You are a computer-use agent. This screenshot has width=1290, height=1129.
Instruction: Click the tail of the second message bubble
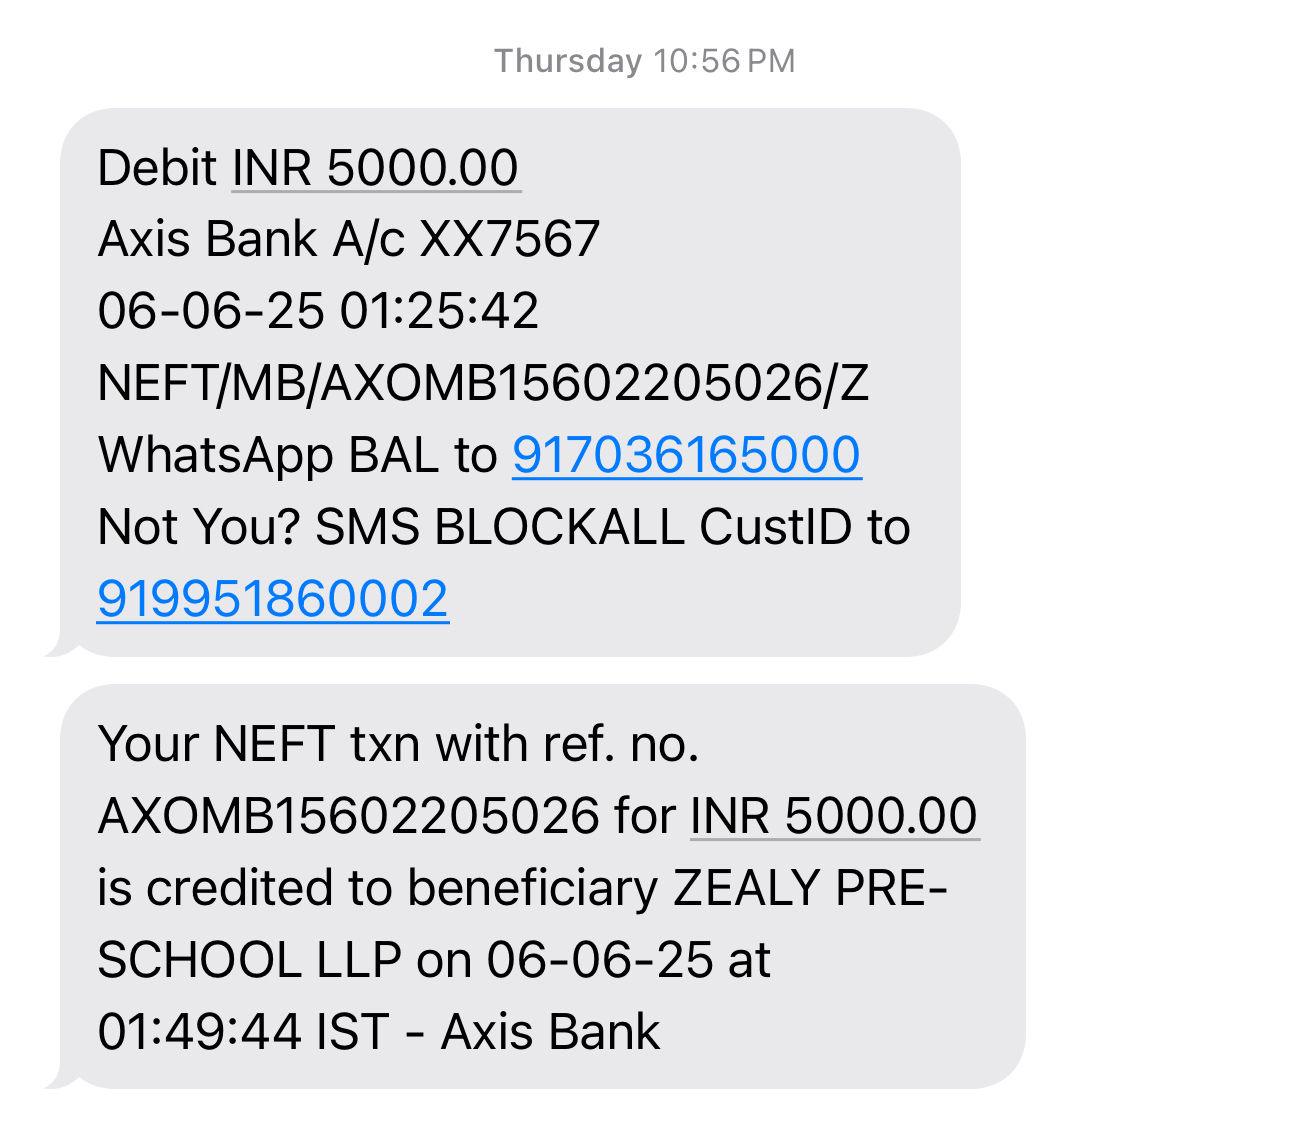58,1078
